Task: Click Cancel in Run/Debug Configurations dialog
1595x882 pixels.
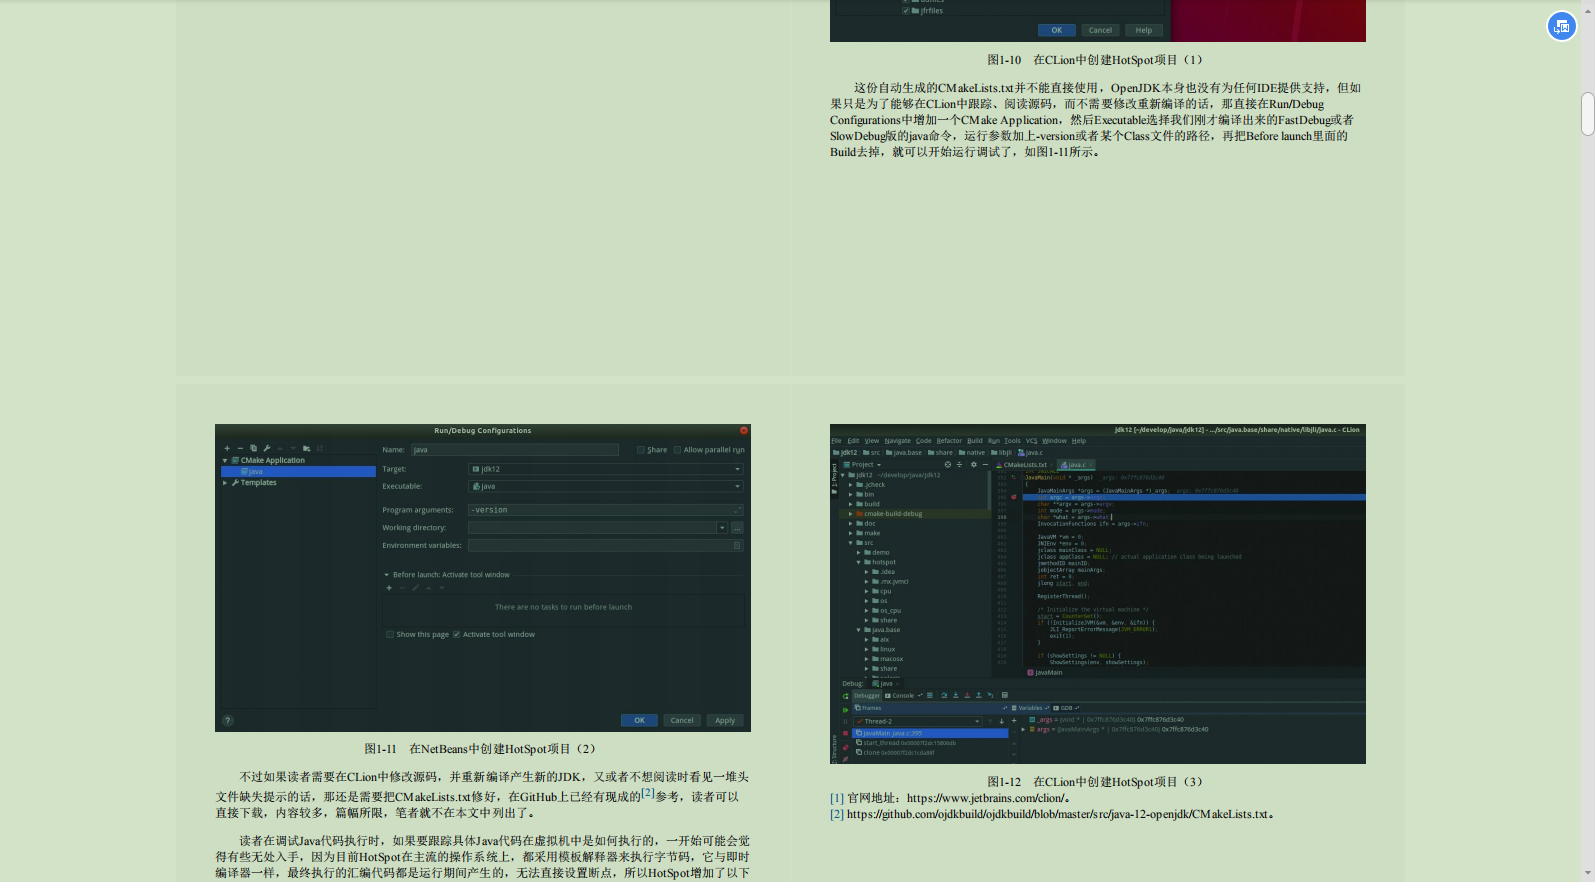Action: (682, 720)
